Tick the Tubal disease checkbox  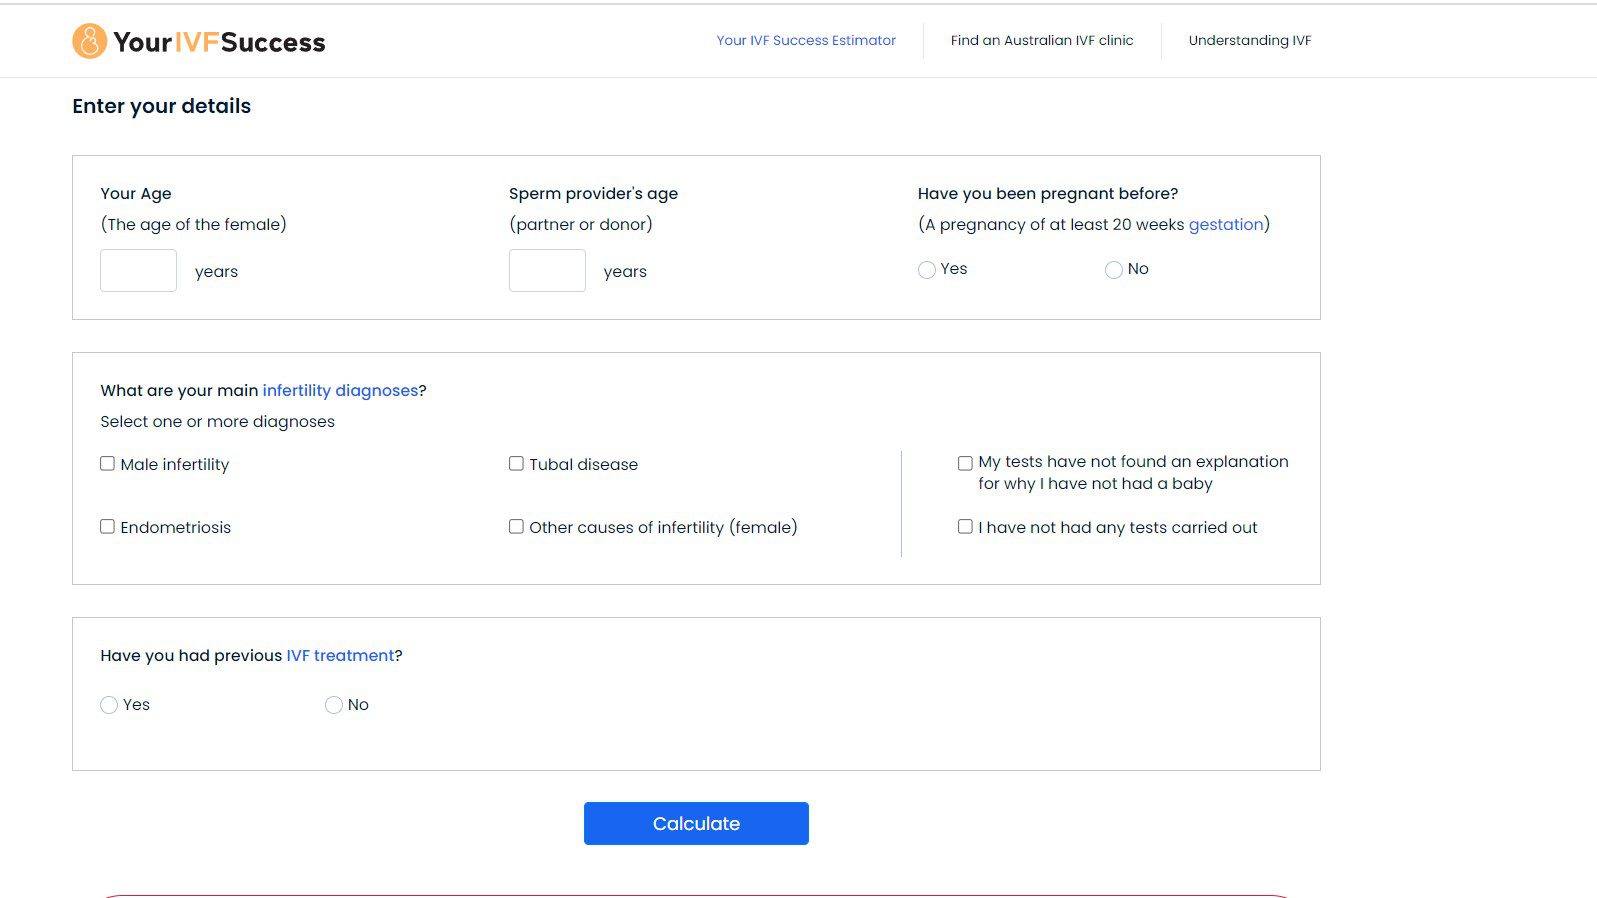coord(516,463)
